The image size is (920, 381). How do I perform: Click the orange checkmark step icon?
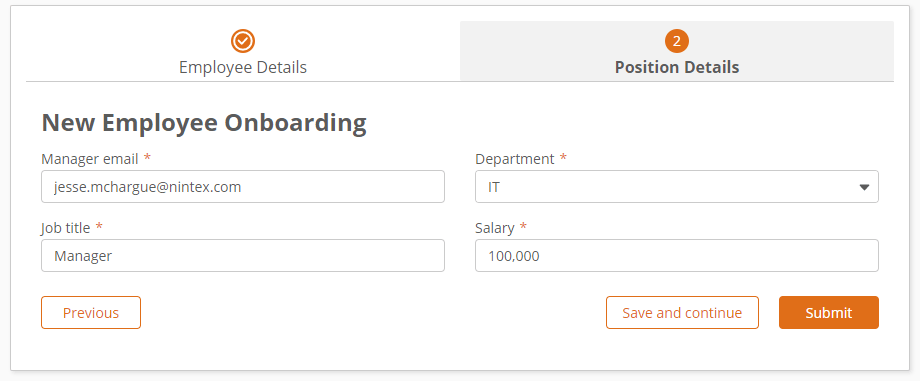(243, 41)
